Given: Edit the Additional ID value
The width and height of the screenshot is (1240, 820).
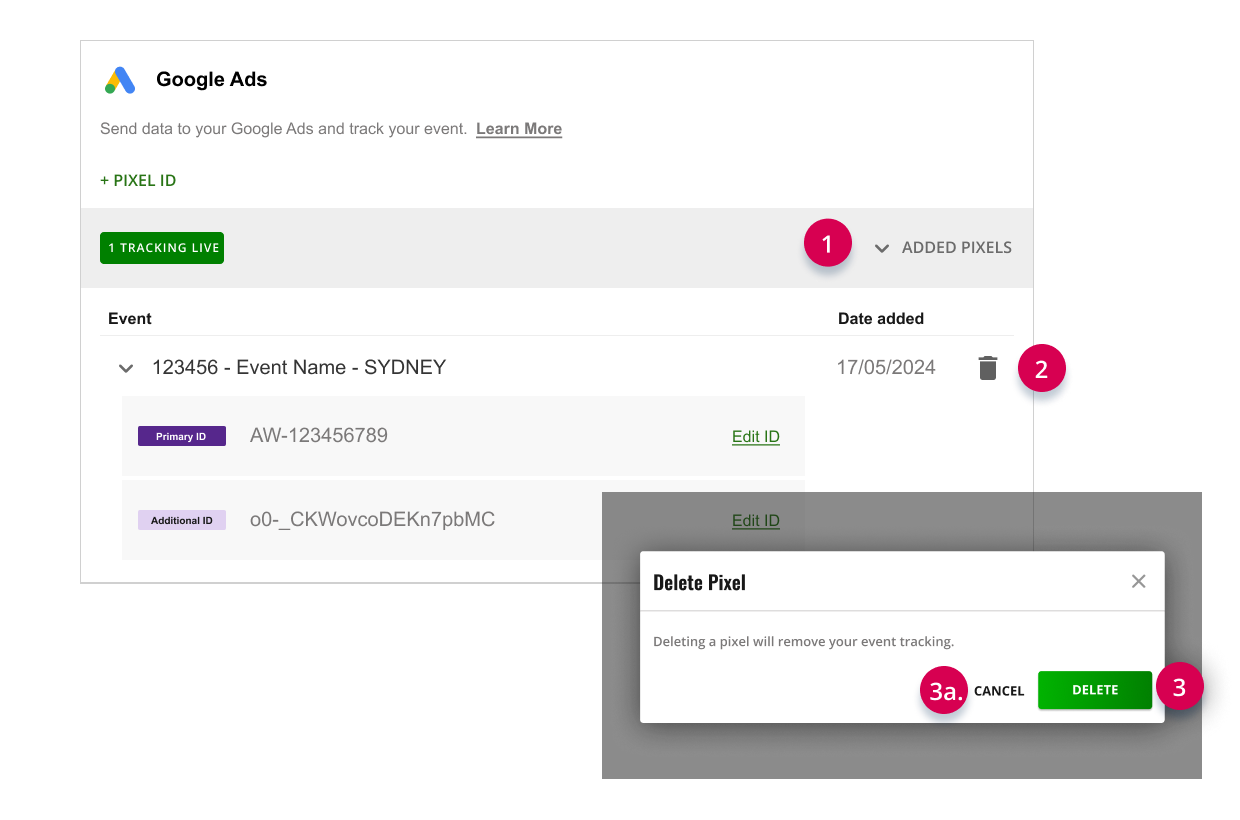Looking at the screenshot, I should click(756, 520).
